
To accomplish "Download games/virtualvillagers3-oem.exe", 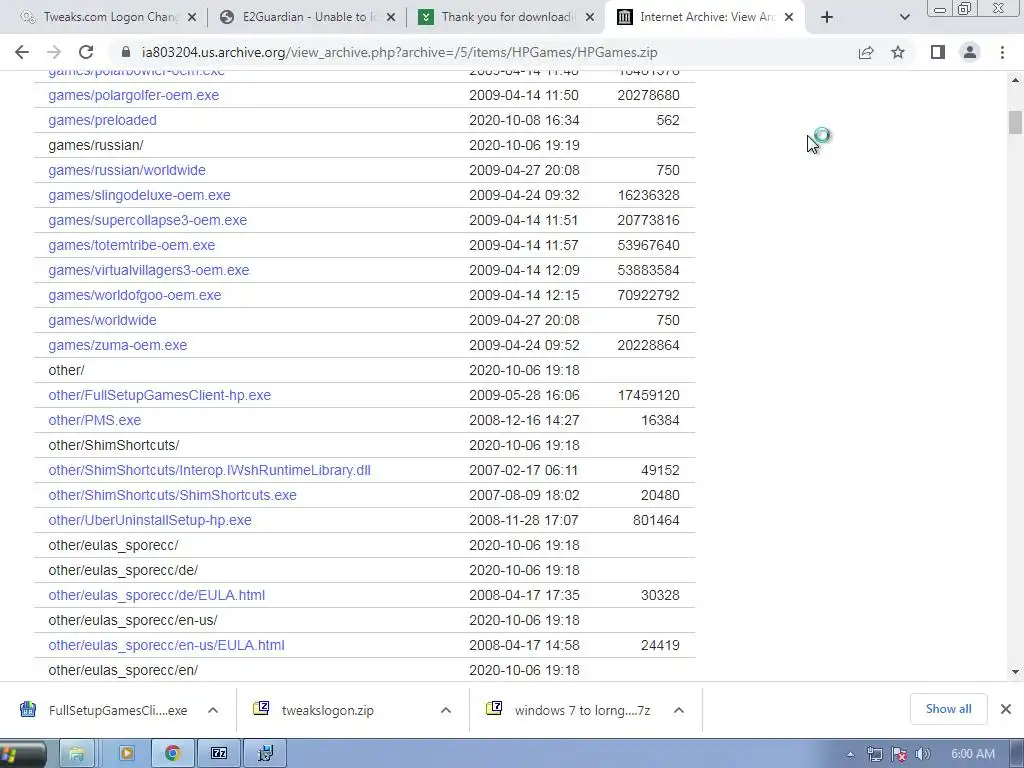I will [x=149, y=270].
